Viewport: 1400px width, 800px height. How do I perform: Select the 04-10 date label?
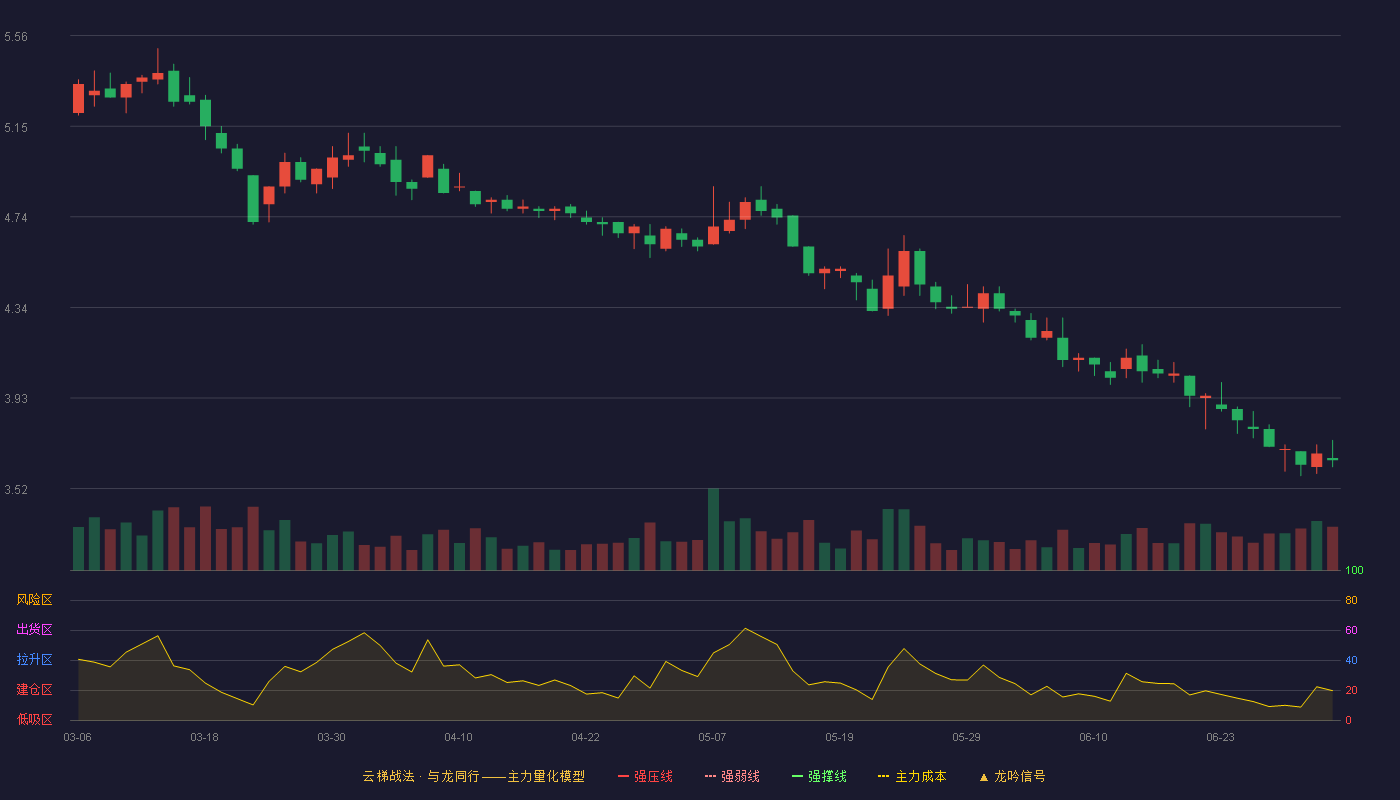[x=458, y=737]
